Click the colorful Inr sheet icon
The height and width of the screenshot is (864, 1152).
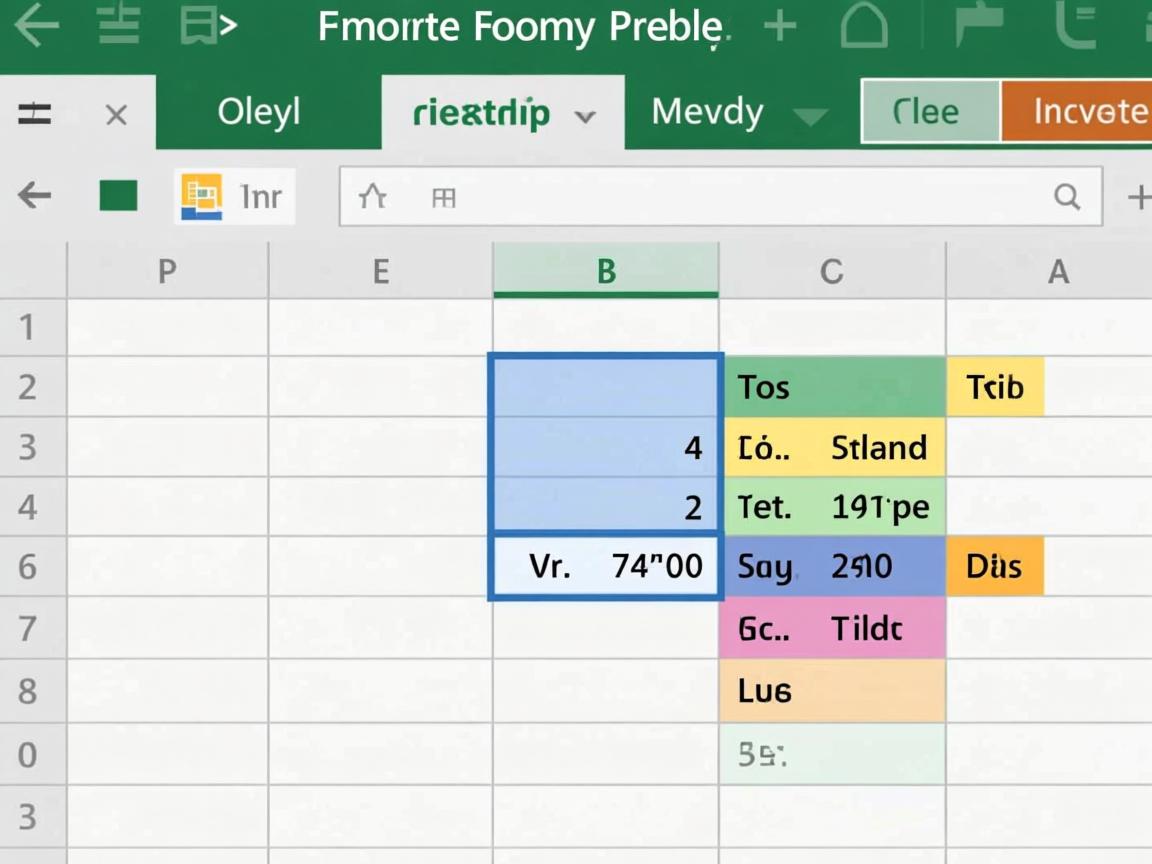(x=202, y=196)
